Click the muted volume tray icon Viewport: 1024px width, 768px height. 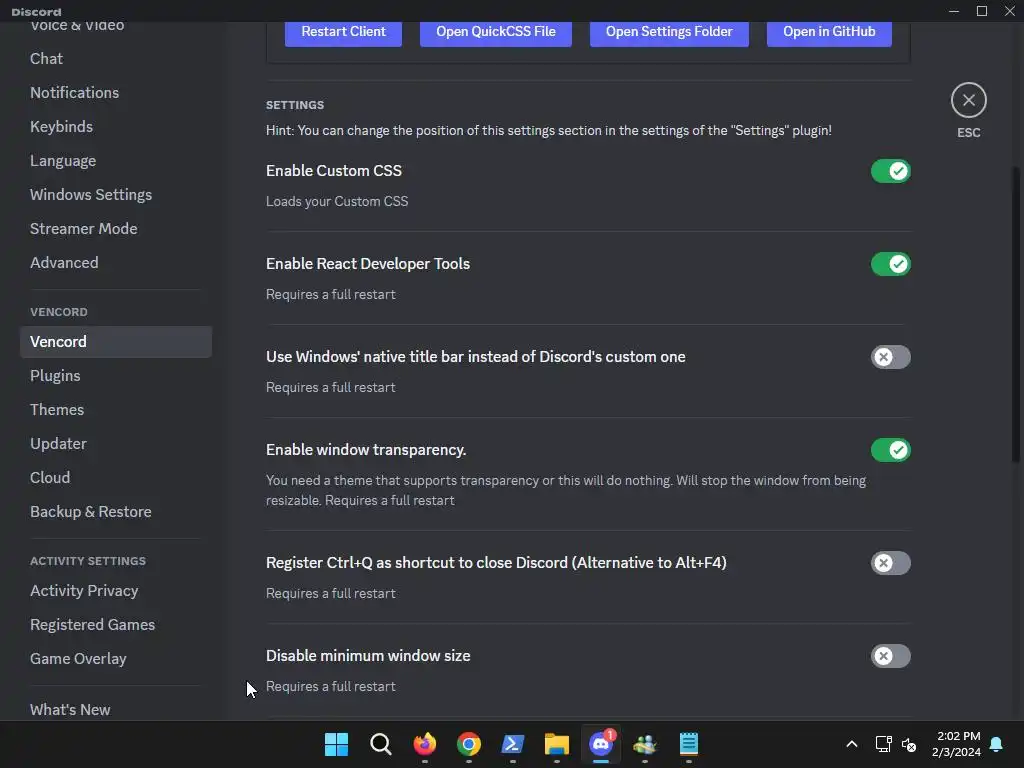click(x=908, y=744)
